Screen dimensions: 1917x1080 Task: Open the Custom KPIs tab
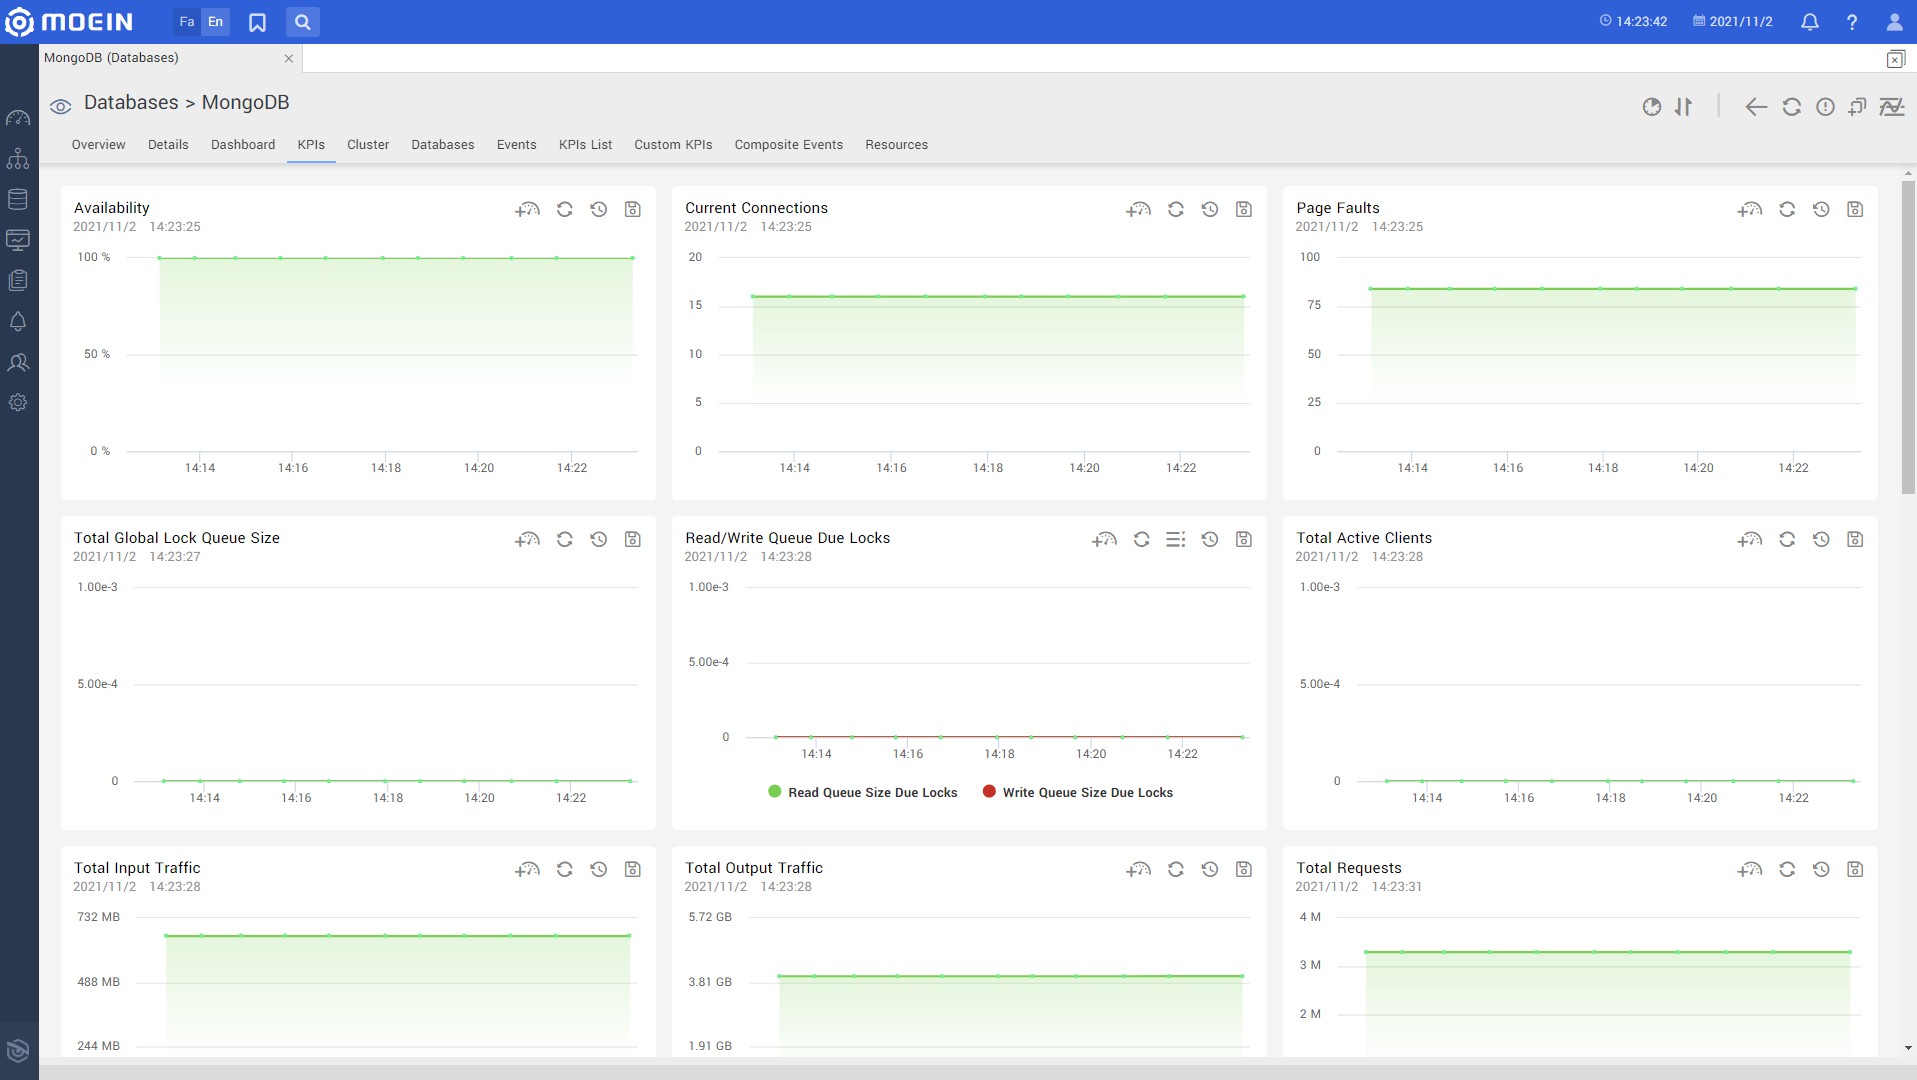coord(673,145)
